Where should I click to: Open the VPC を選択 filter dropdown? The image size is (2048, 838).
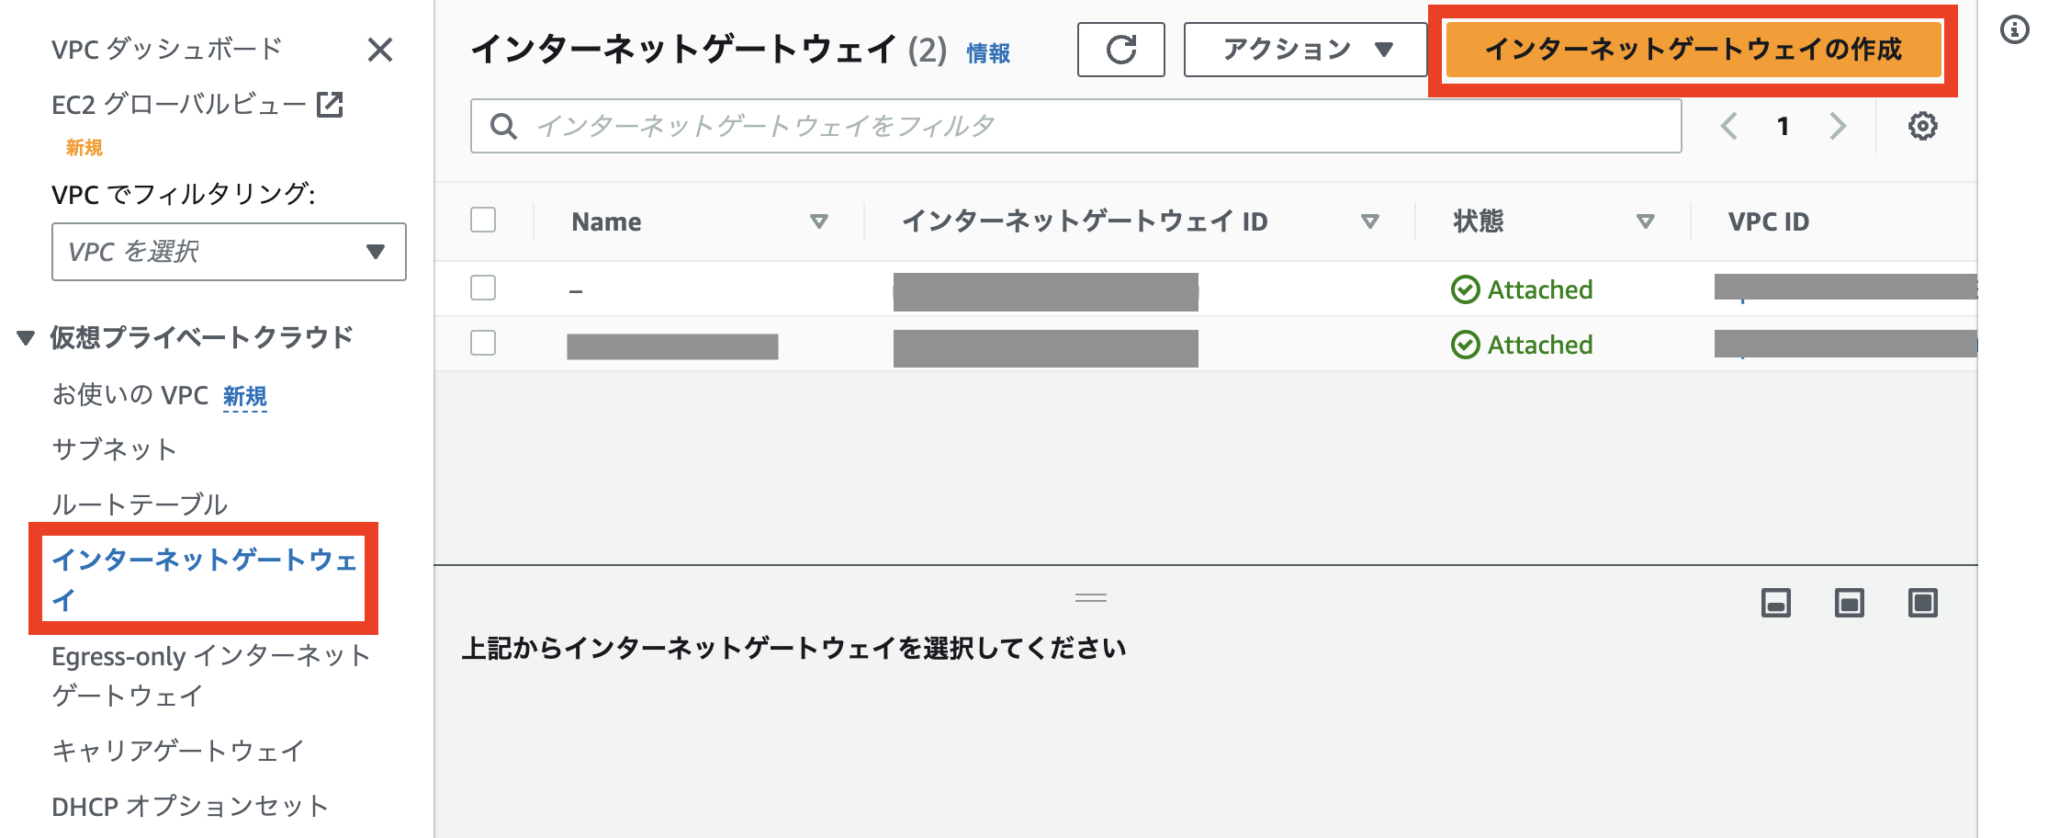click(x=228, y=252)
